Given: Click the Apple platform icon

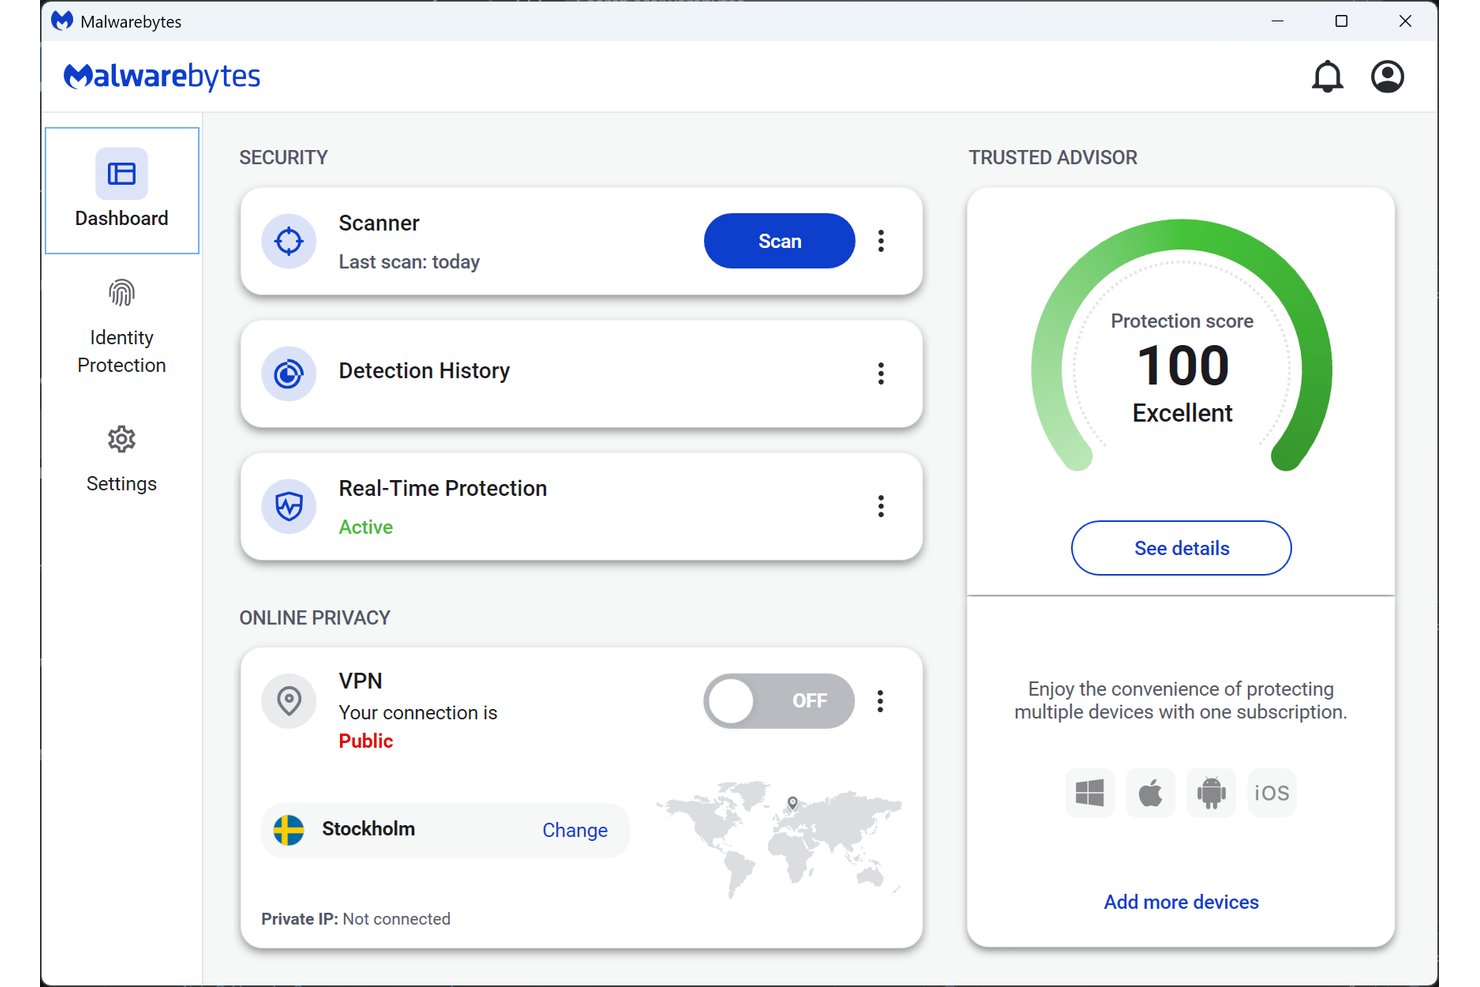Looking at the screenshot, I should (x=1151, y=793).
